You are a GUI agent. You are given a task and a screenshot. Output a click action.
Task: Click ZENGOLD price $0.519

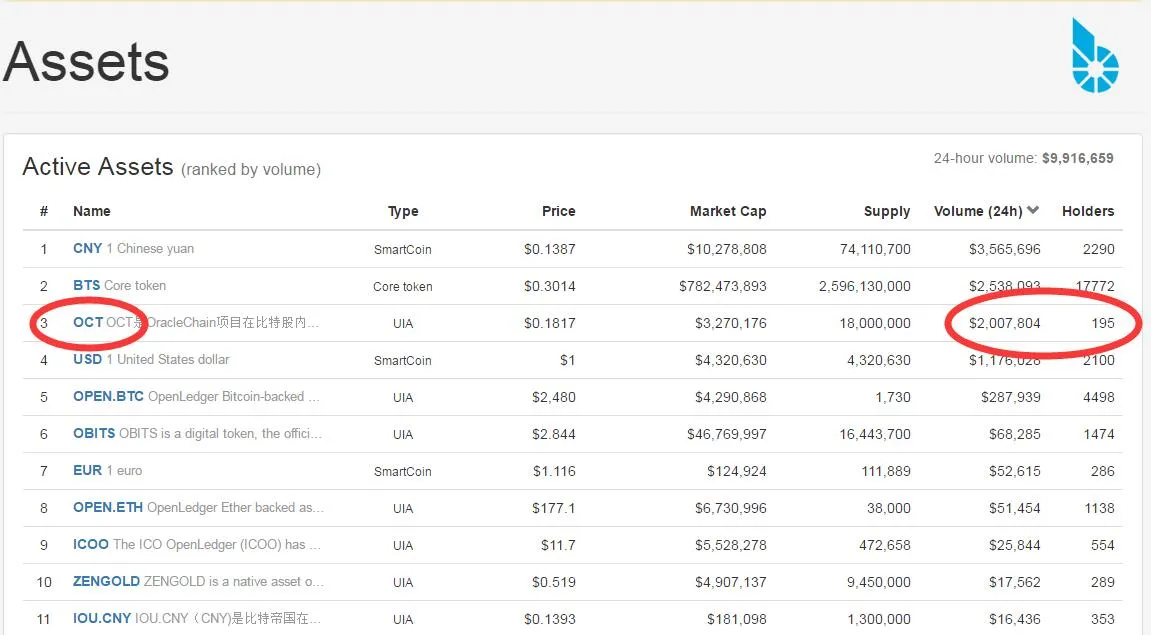tap(554, 582)
